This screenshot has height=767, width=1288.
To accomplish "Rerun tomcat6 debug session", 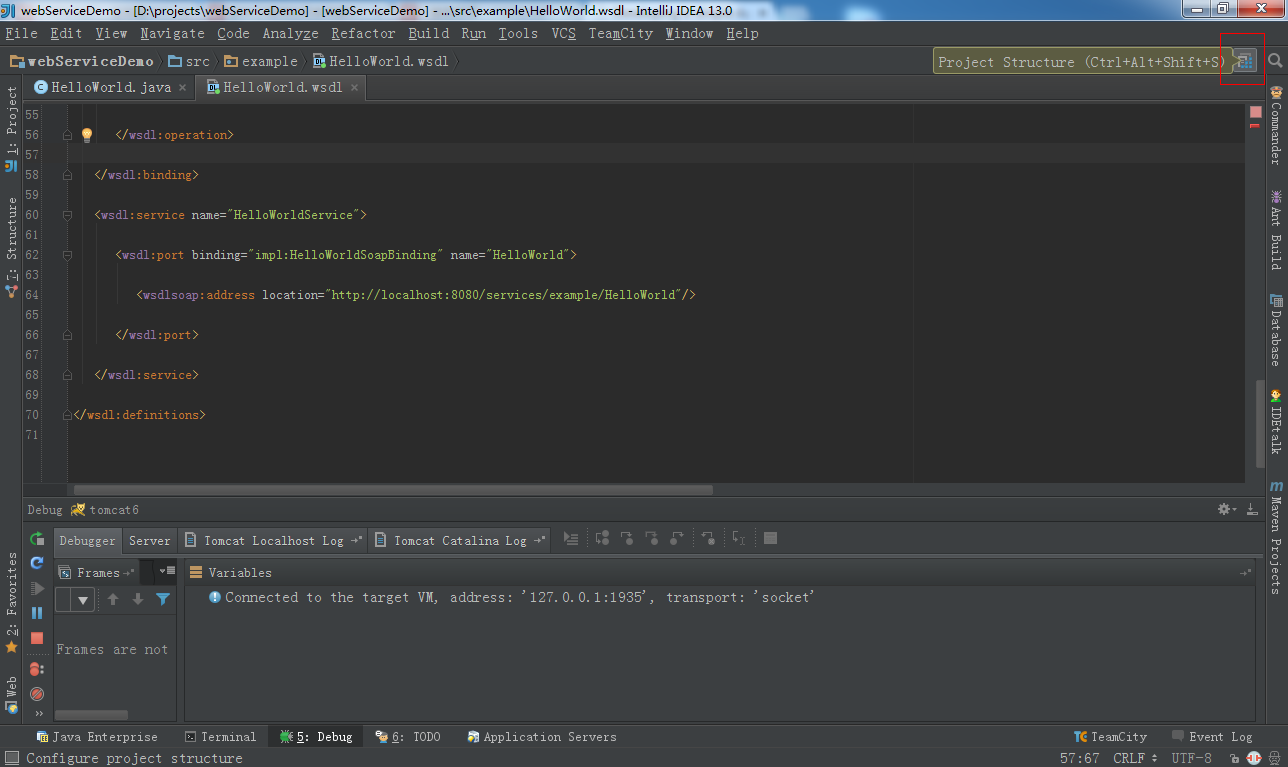I will pyautogui.click(x=37, y=540).
